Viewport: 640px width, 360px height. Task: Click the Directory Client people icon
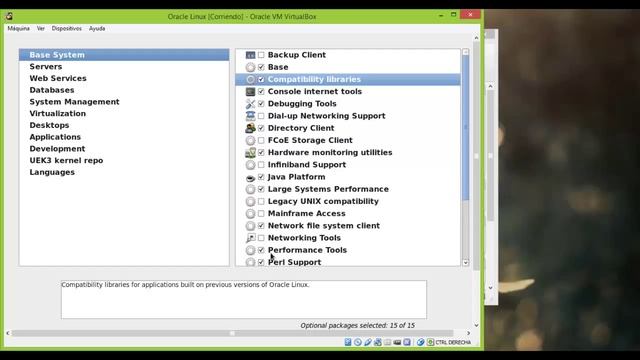tap(250, 128)
